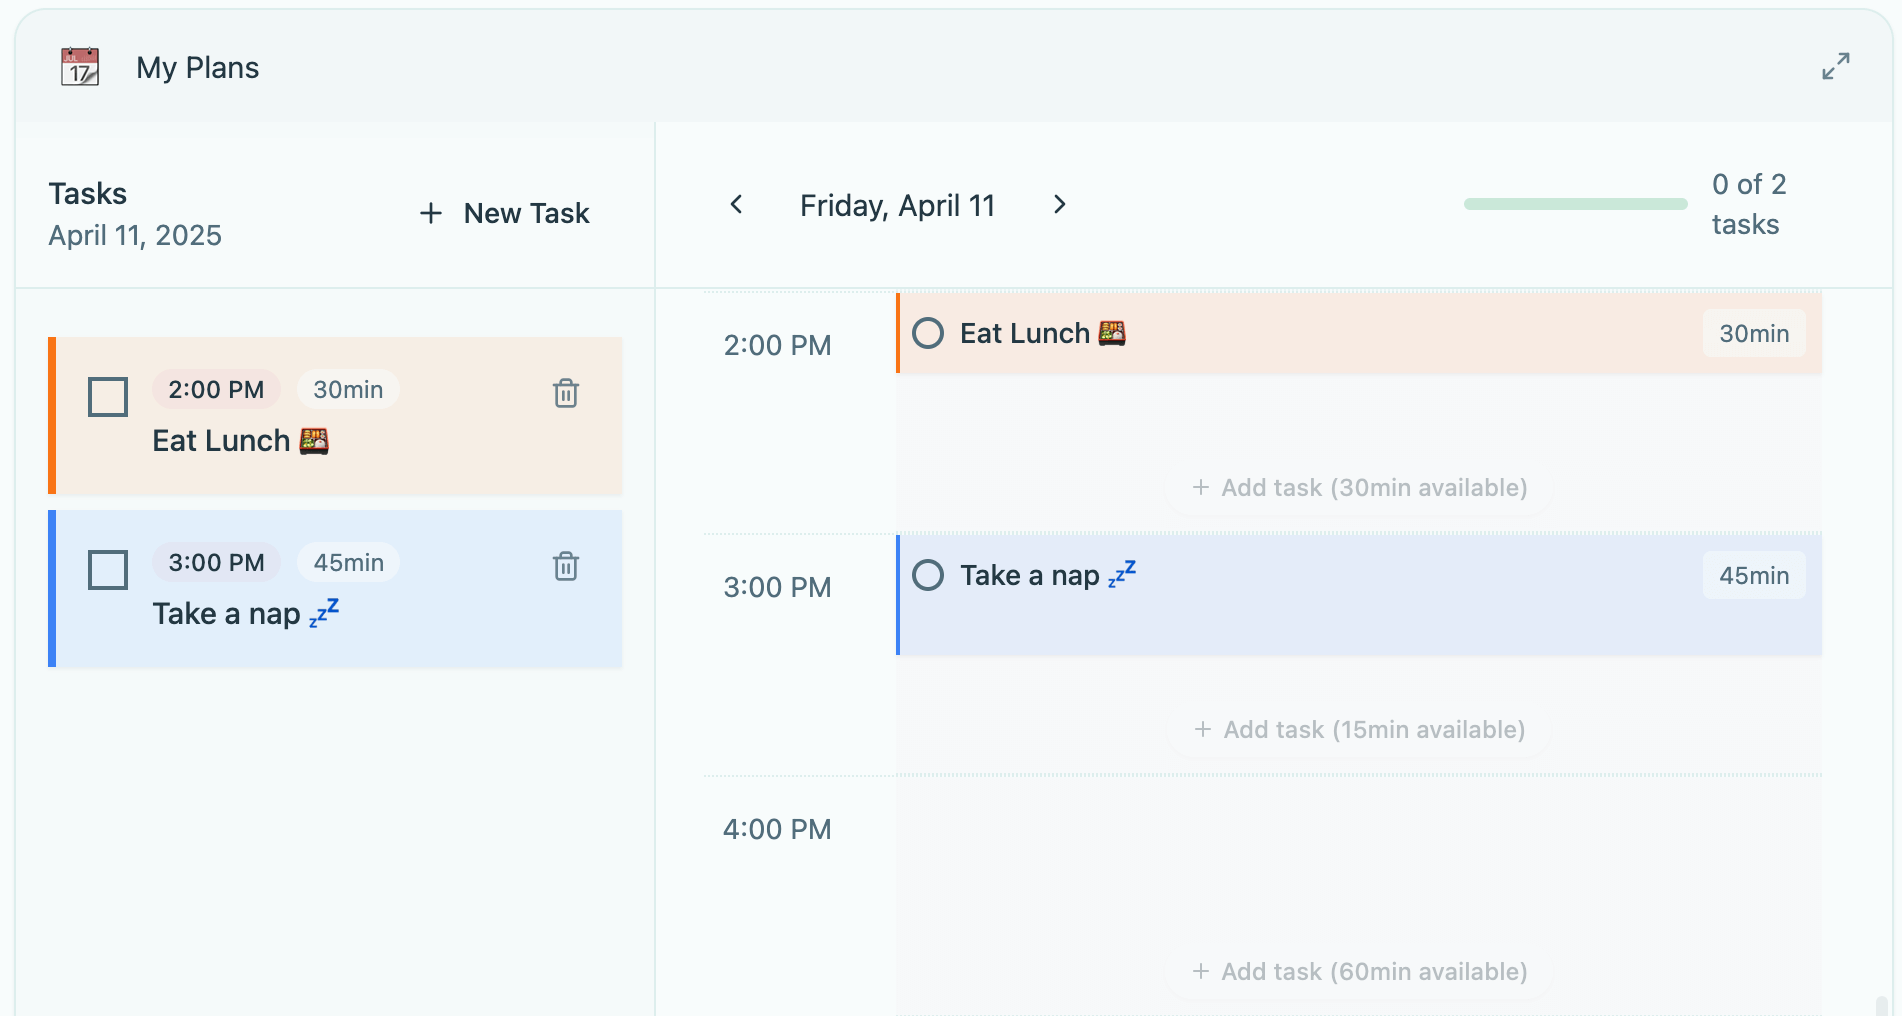Click the plus icon next to New Task
Viewport: 1902px width, 1016px height.
(x=431, y=213)
